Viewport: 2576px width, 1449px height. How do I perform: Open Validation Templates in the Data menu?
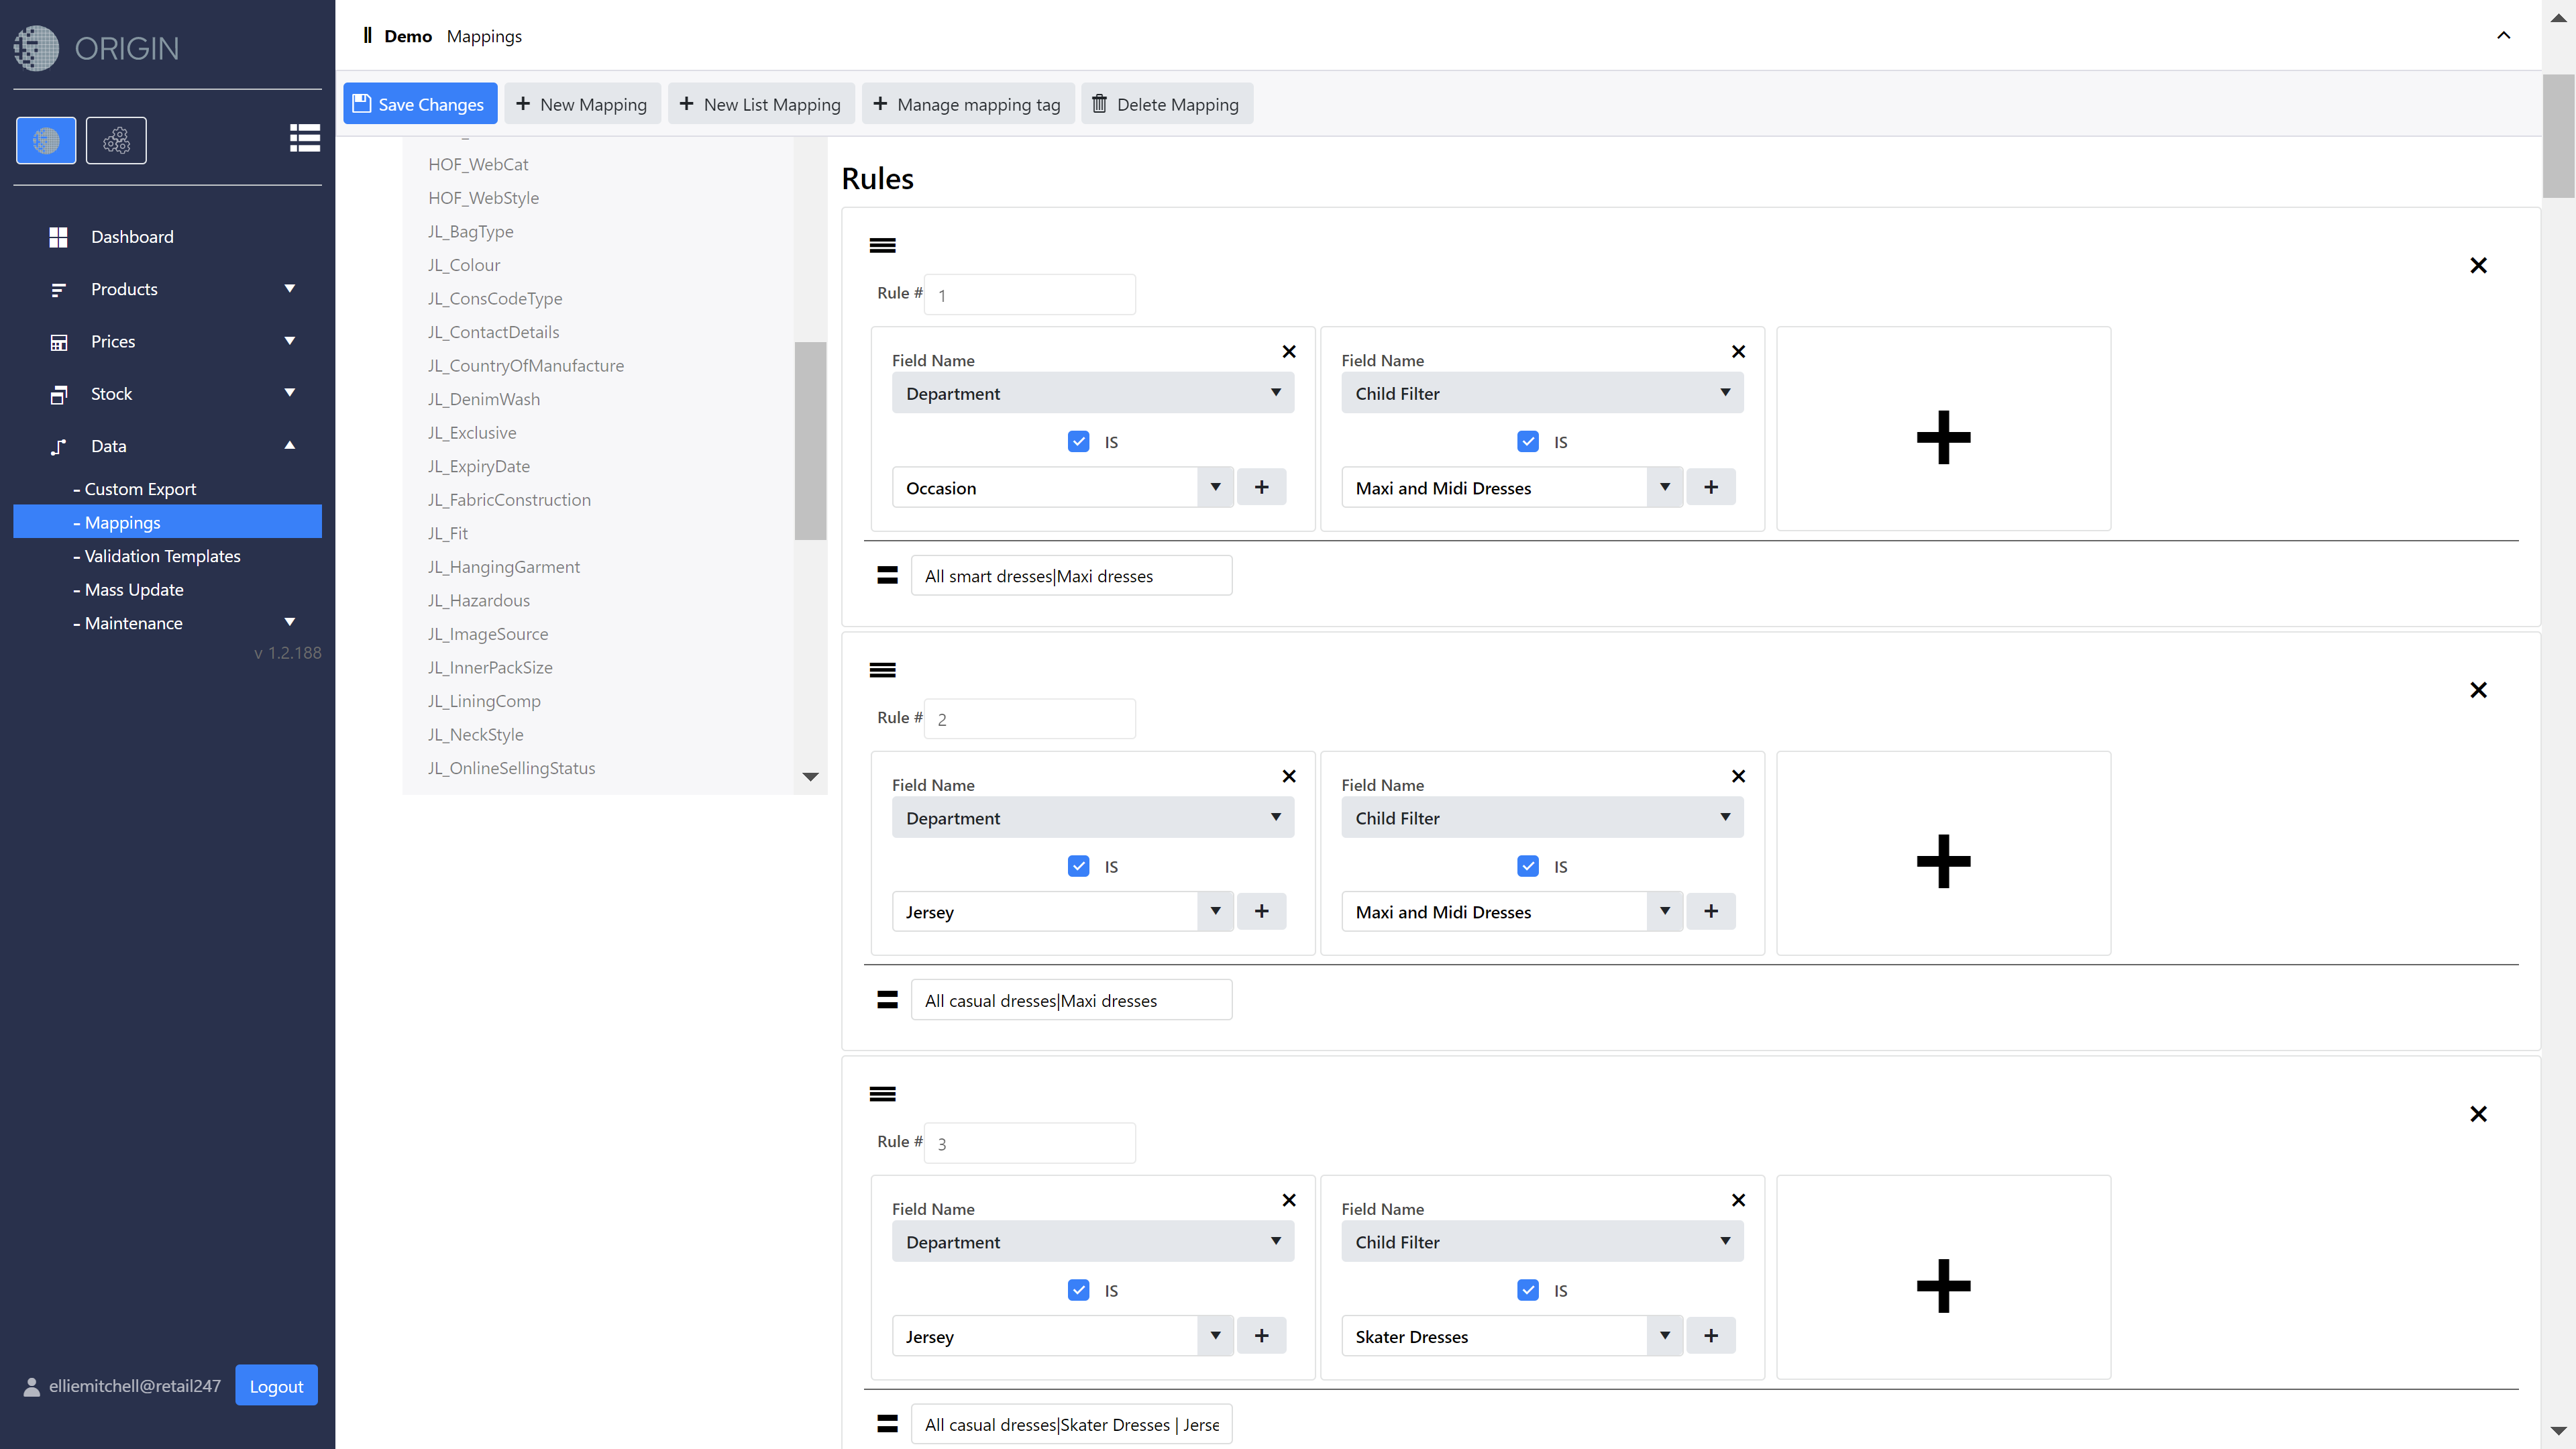coord(162,556)
